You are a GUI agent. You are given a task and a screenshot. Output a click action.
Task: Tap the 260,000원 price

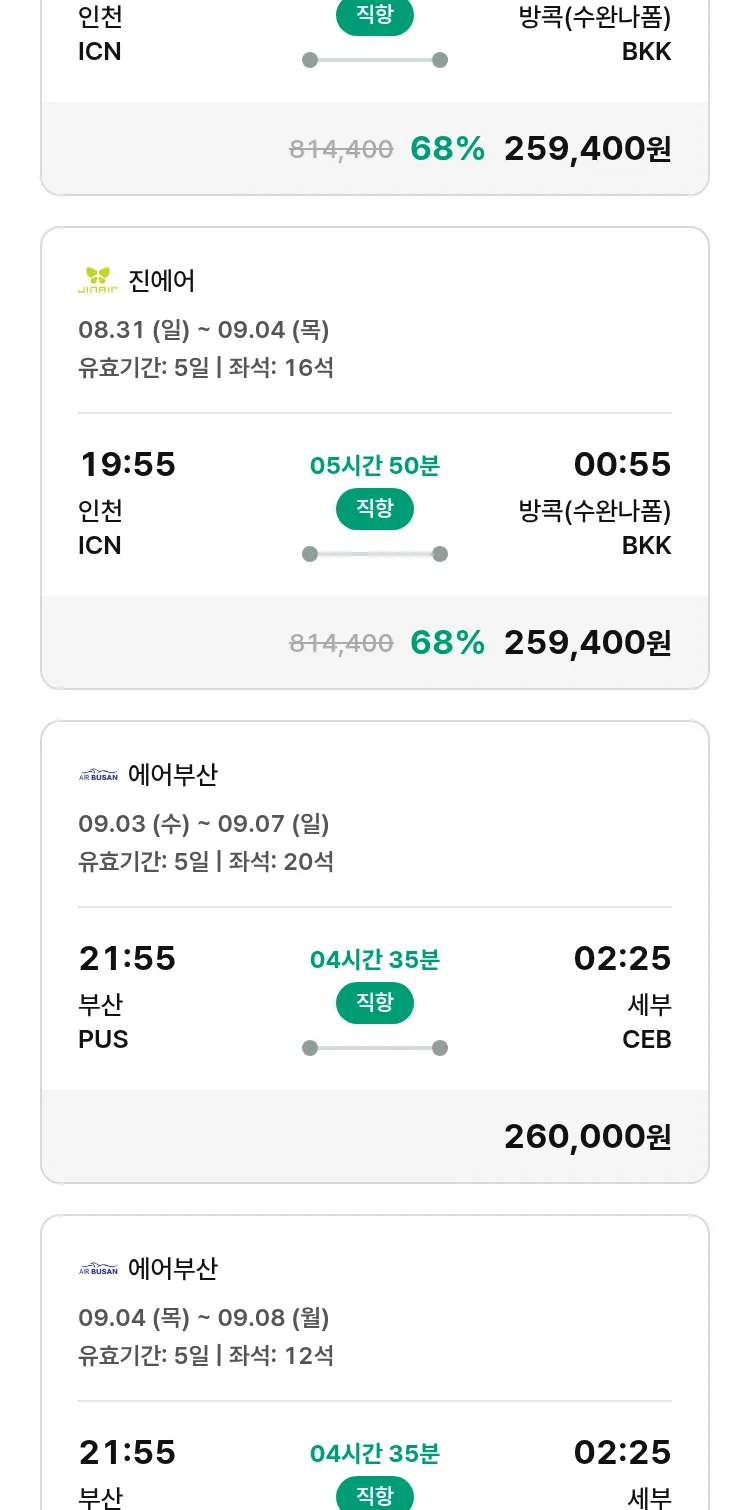pyautogui.click(x=587, y=1136)
